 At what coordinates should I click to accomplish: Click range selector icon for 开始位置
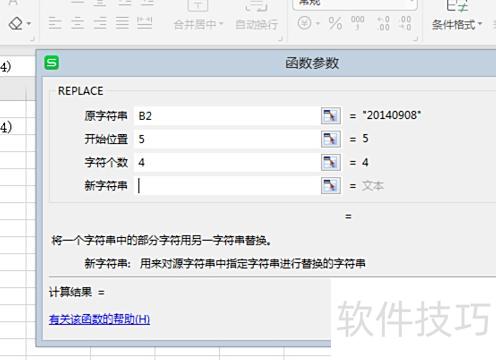pyautogui.click(x=331, y=139)
